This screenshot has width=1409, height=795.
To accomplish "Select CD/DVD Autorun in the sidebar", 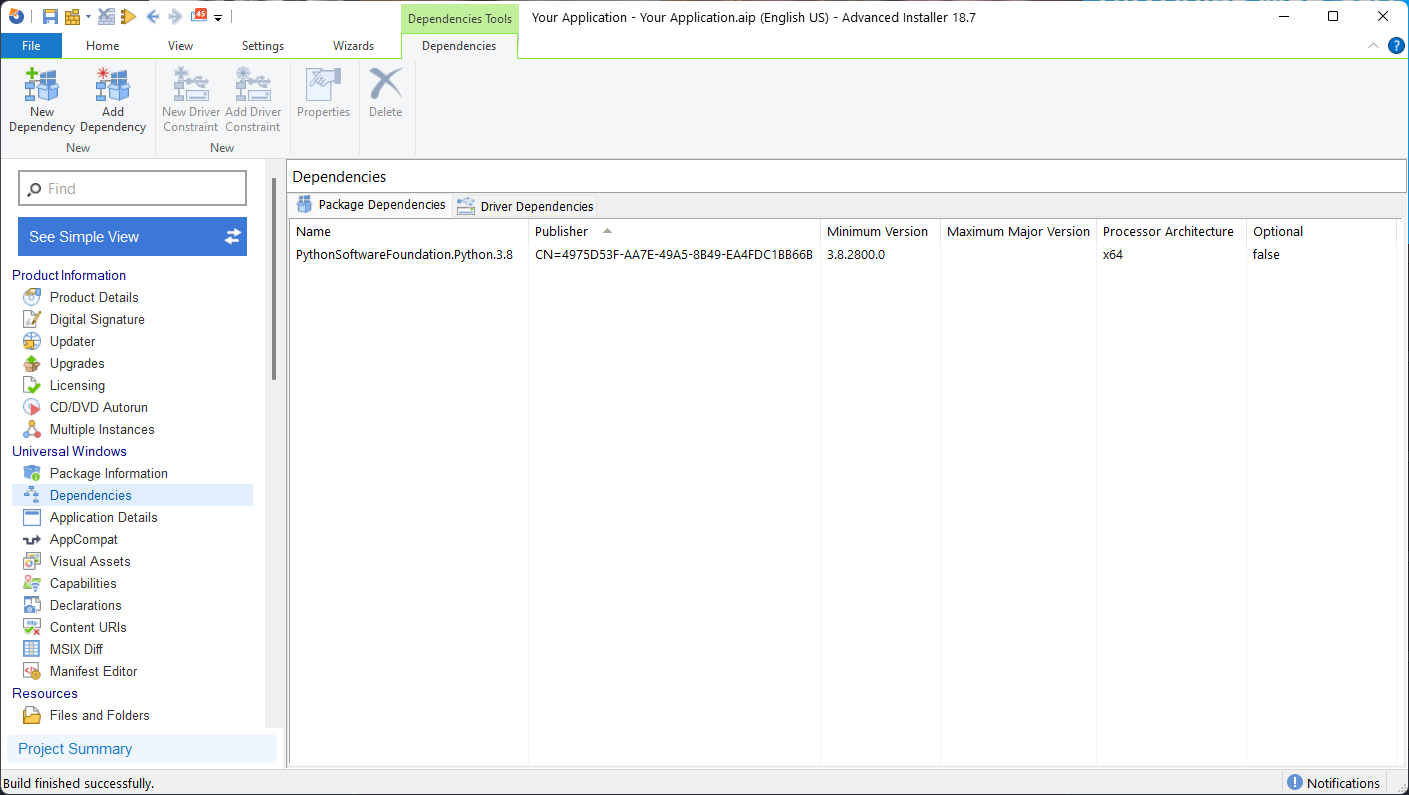I will point(98,407).
